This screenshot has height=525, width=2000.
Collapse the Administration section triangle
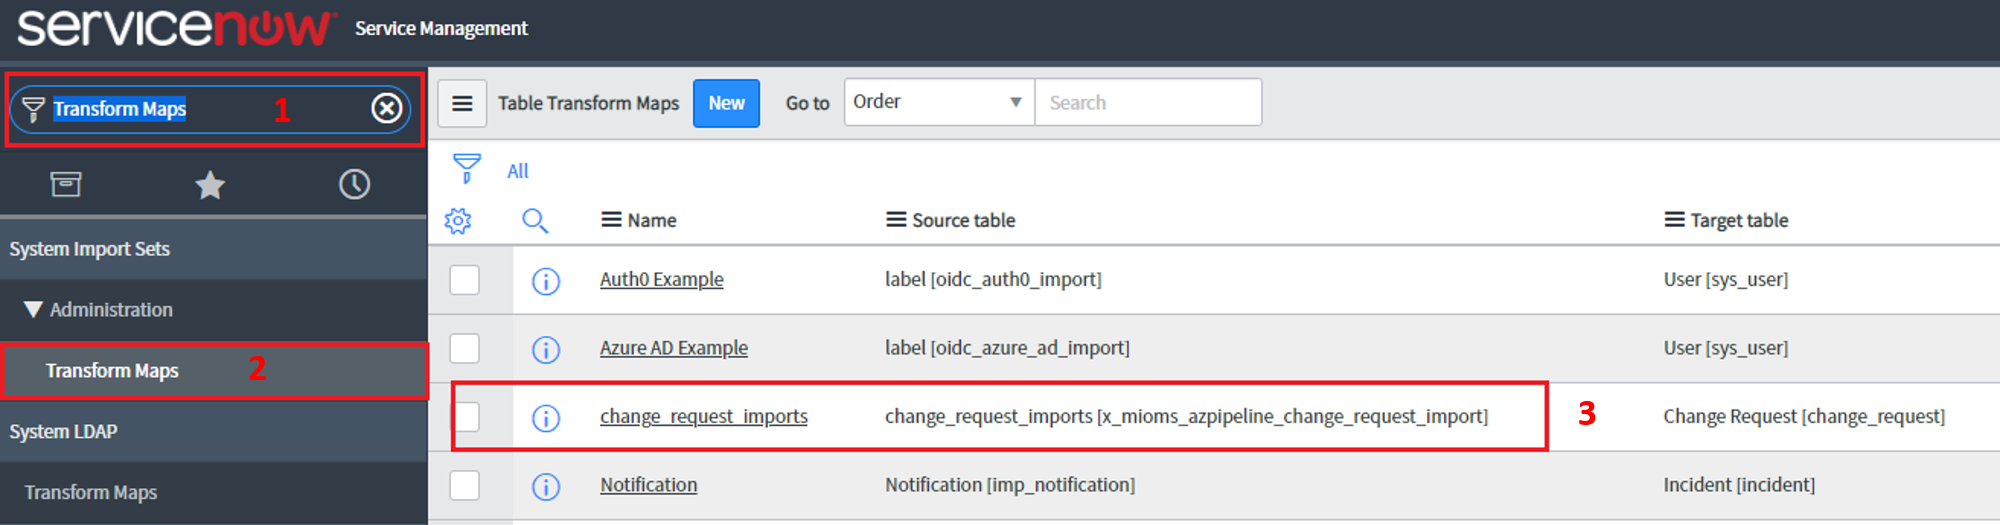pos(33,309)
